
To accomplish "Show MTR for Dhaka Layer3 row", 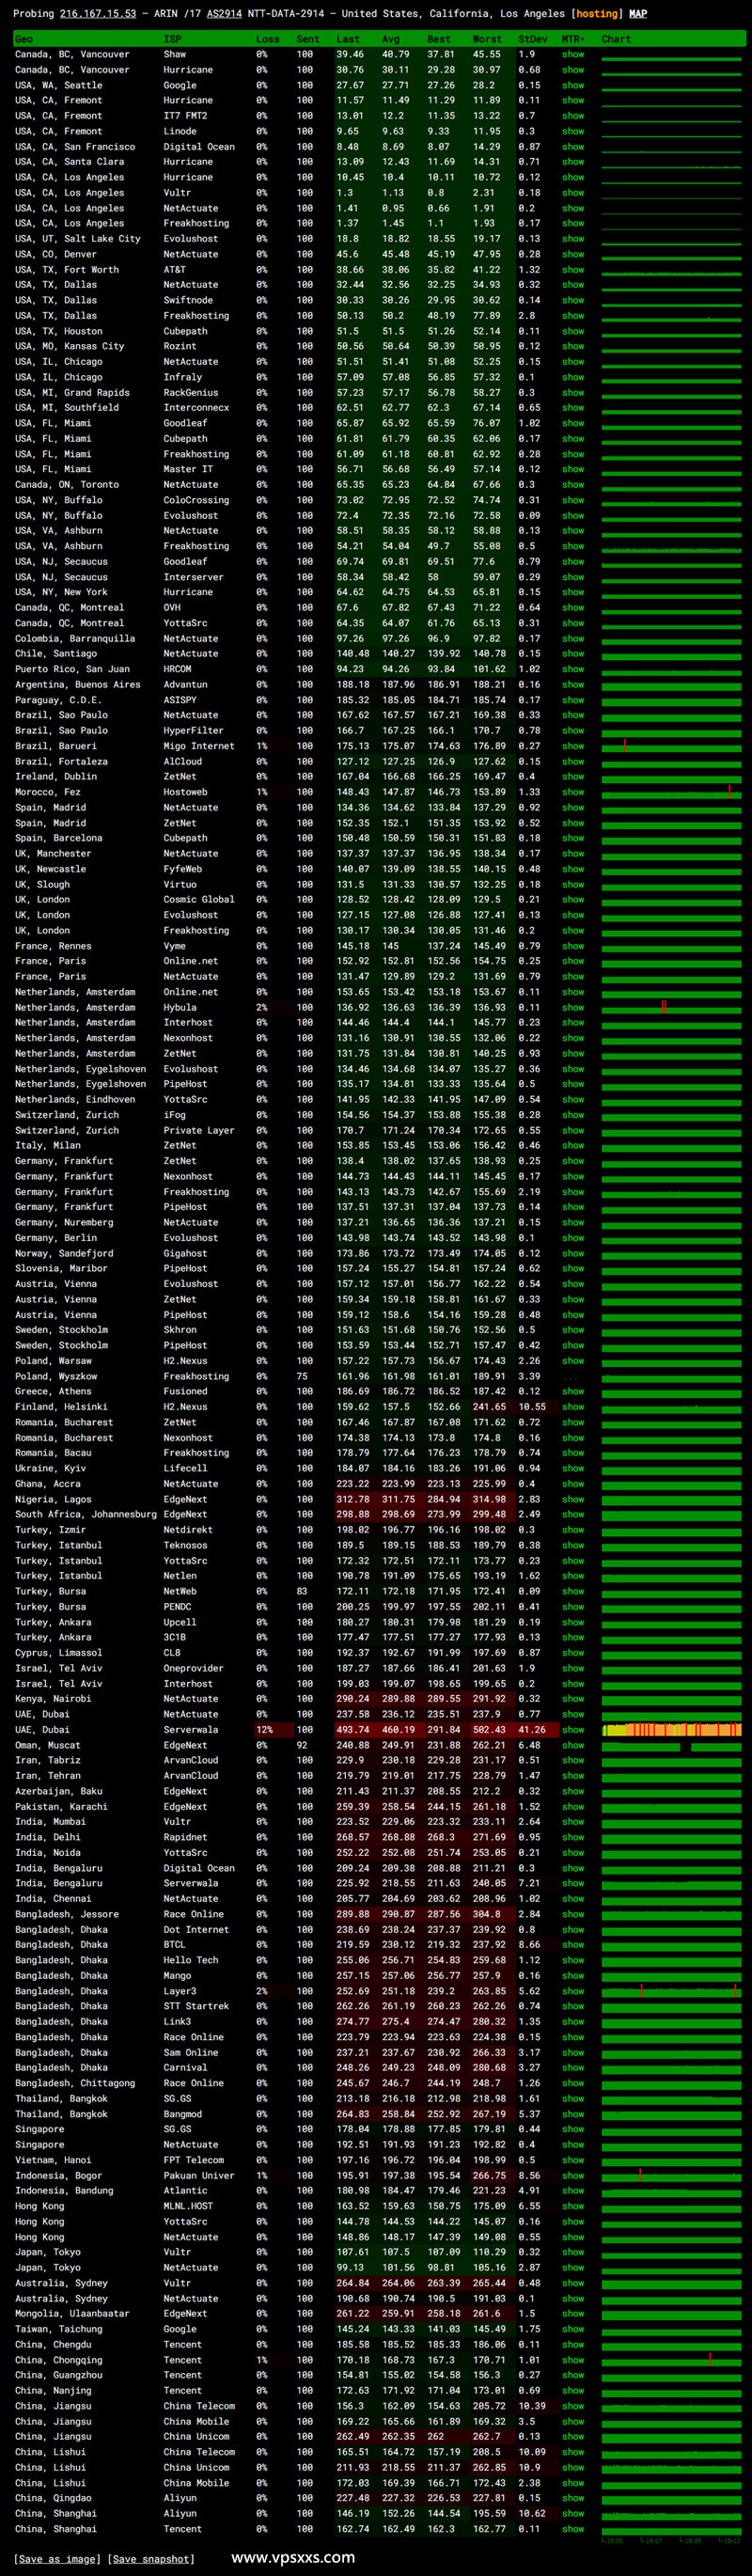I will click(x=573, y=1991).
